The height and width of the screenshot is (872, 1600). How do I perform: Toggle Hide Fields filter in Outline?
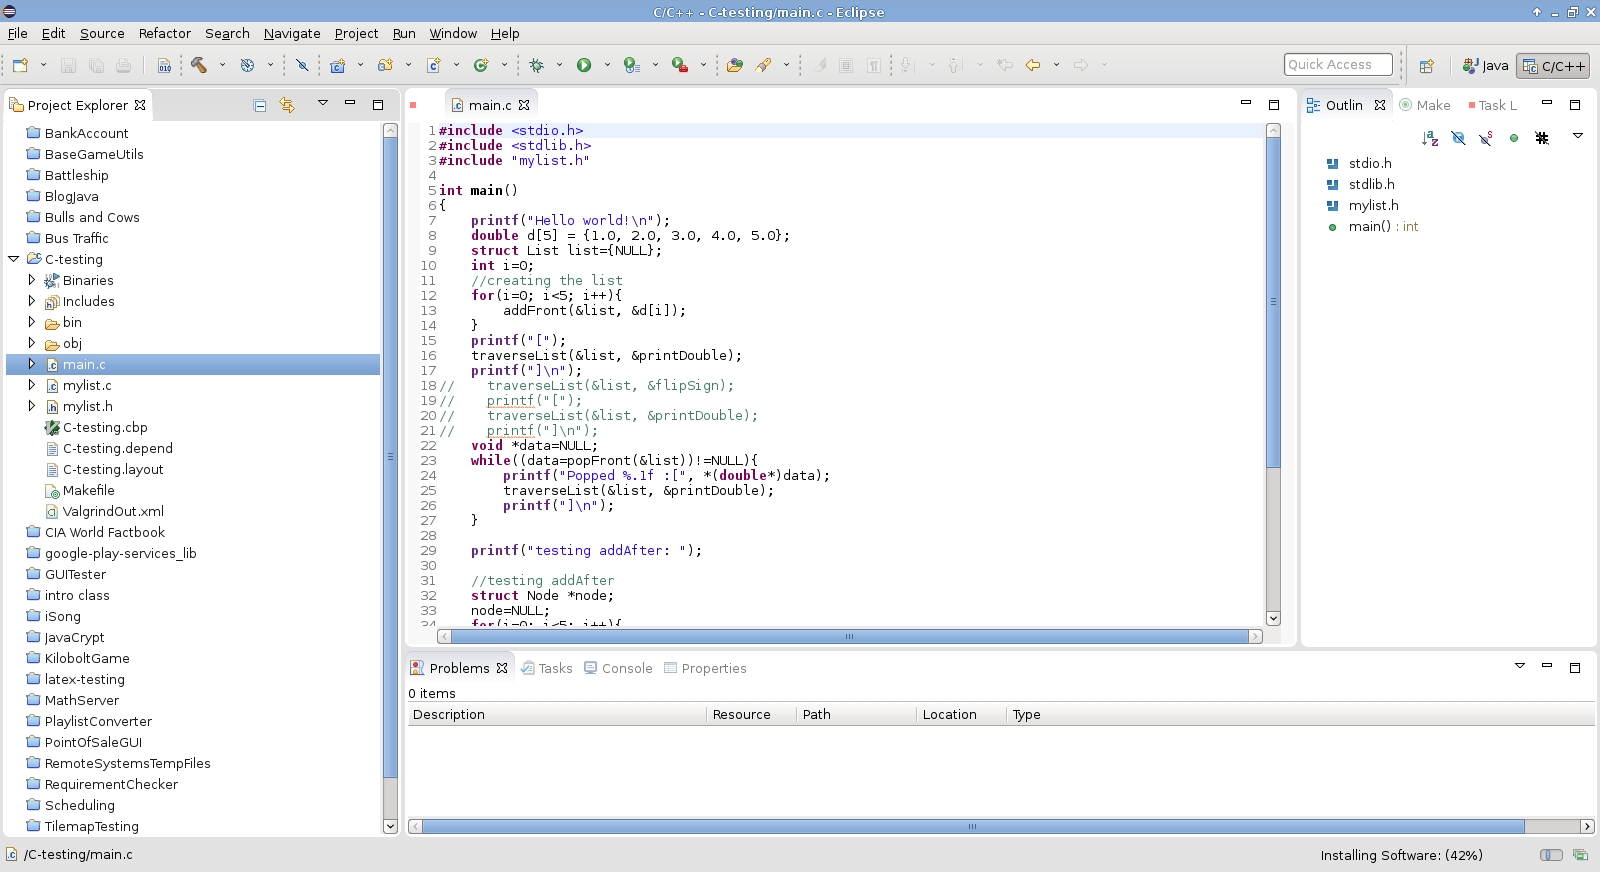(1458, 138)
